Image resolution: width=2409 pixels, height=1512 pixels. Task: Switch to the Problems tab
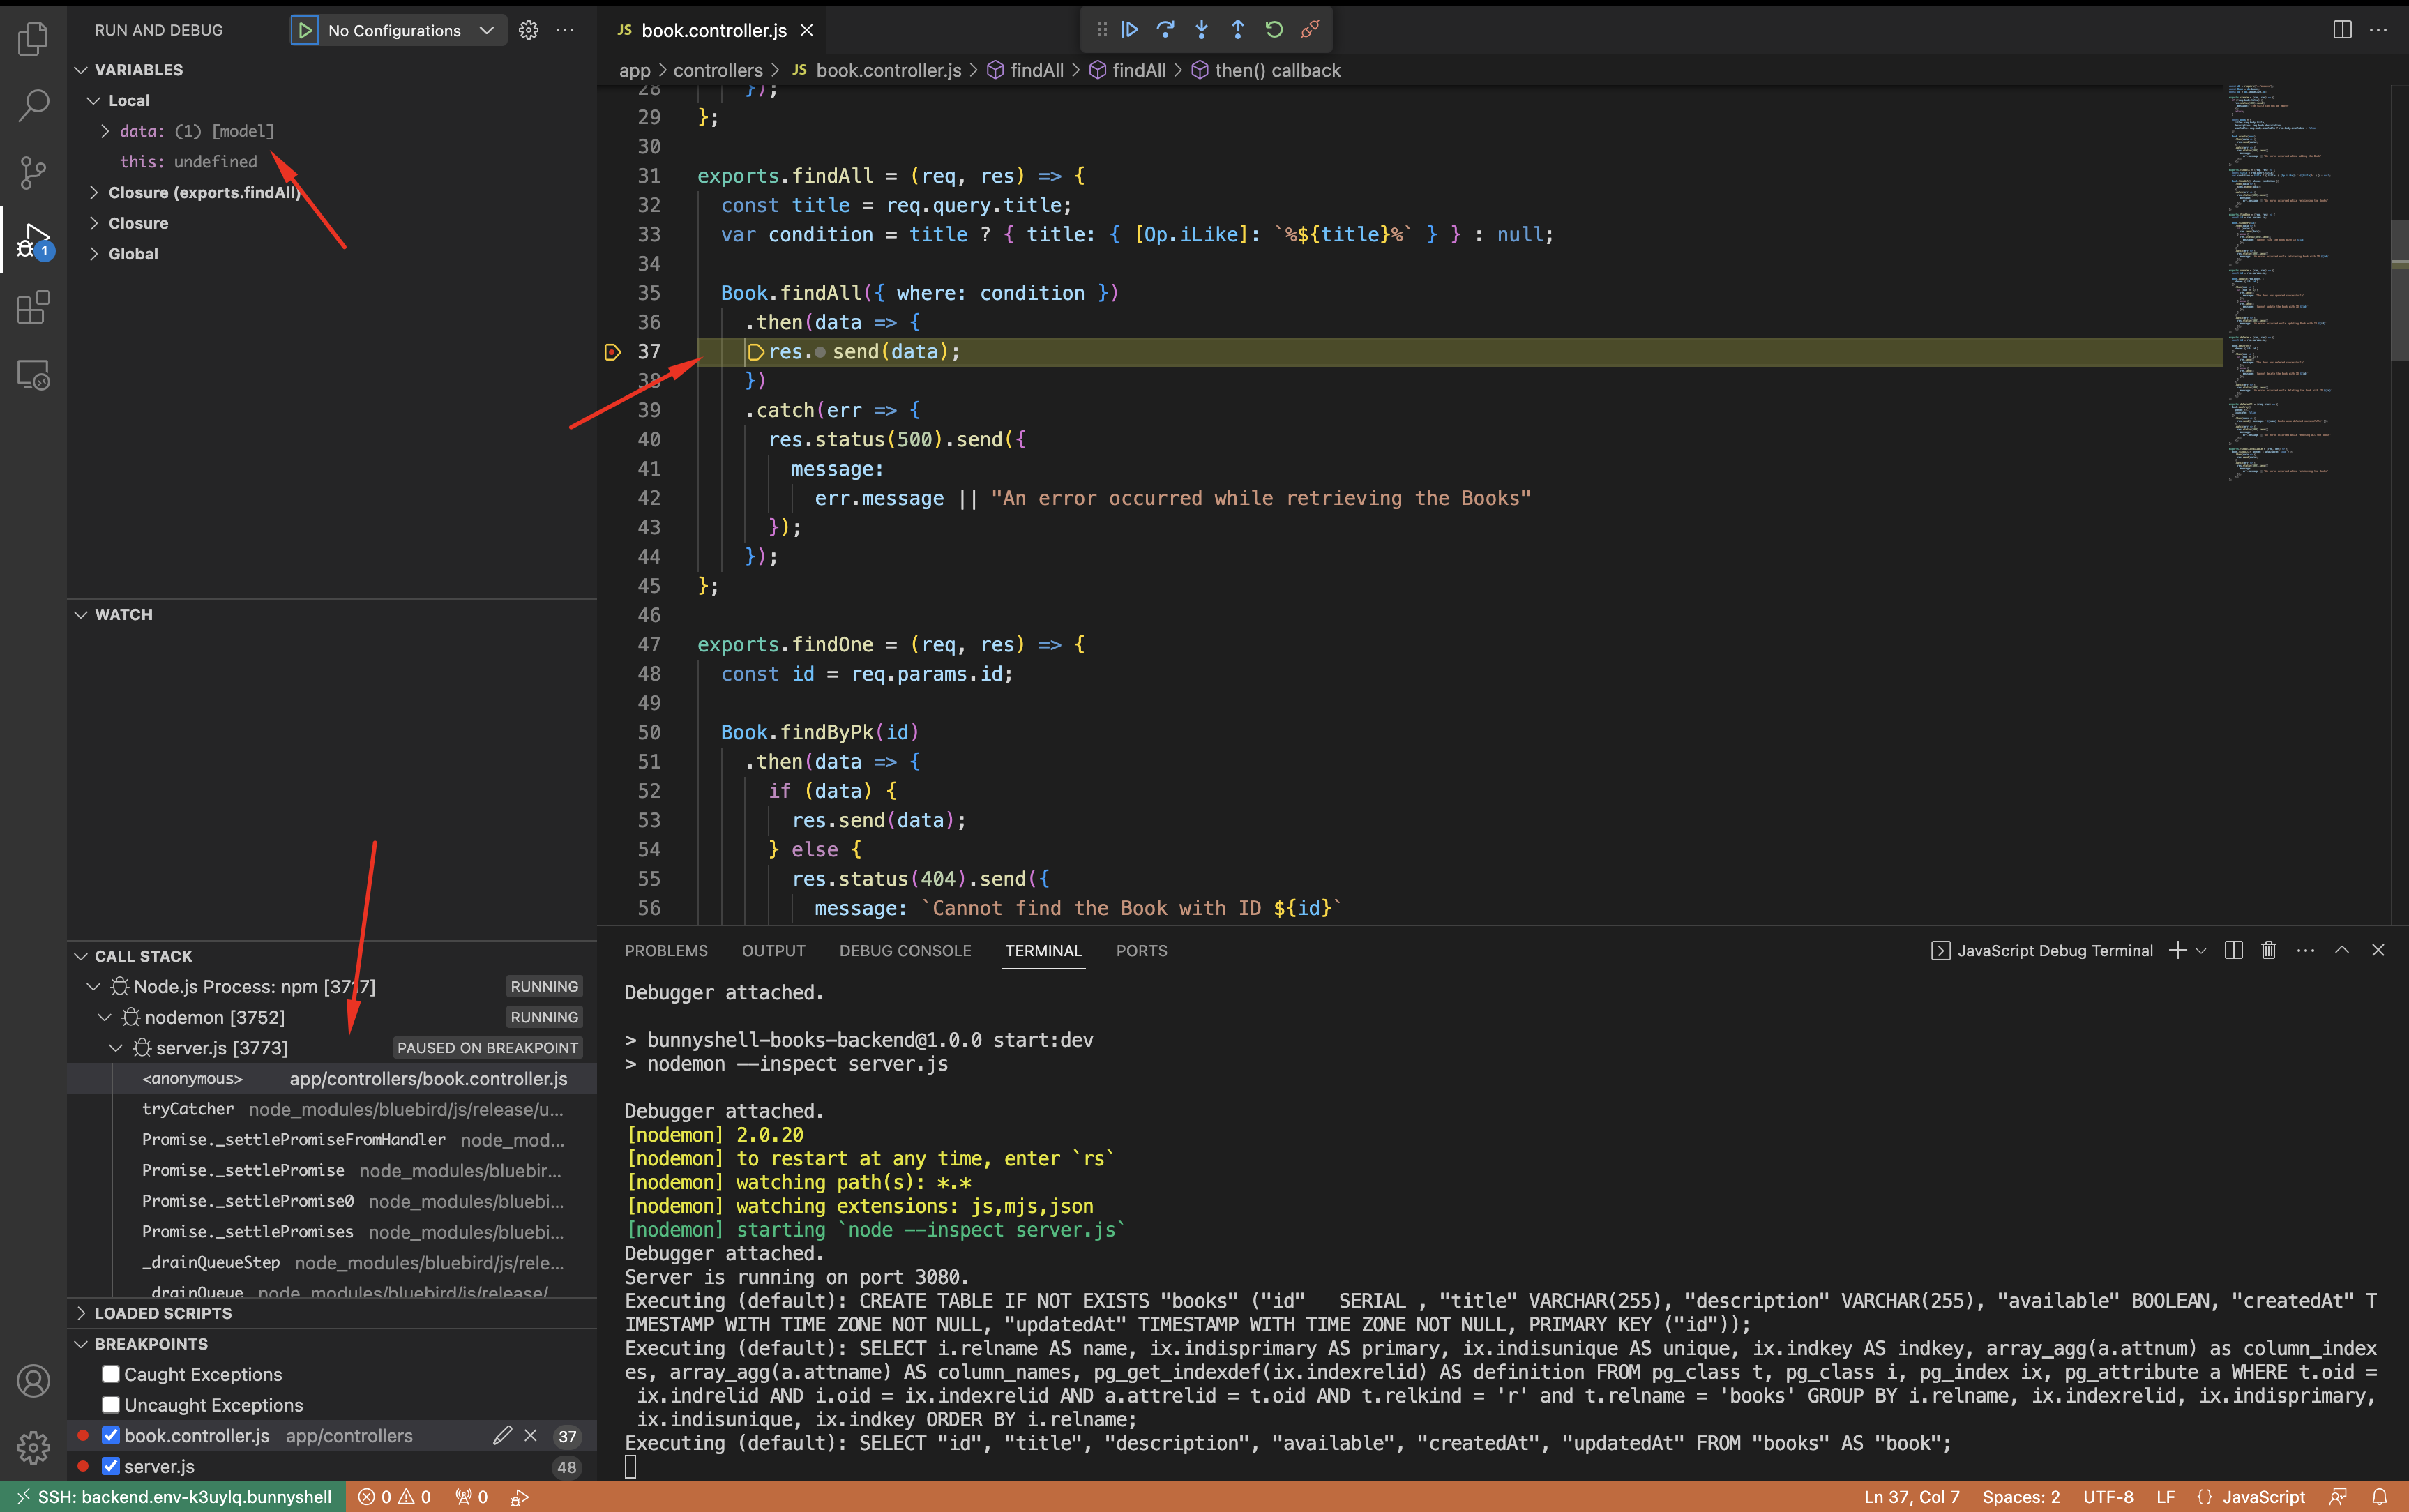tap(666, 950)
